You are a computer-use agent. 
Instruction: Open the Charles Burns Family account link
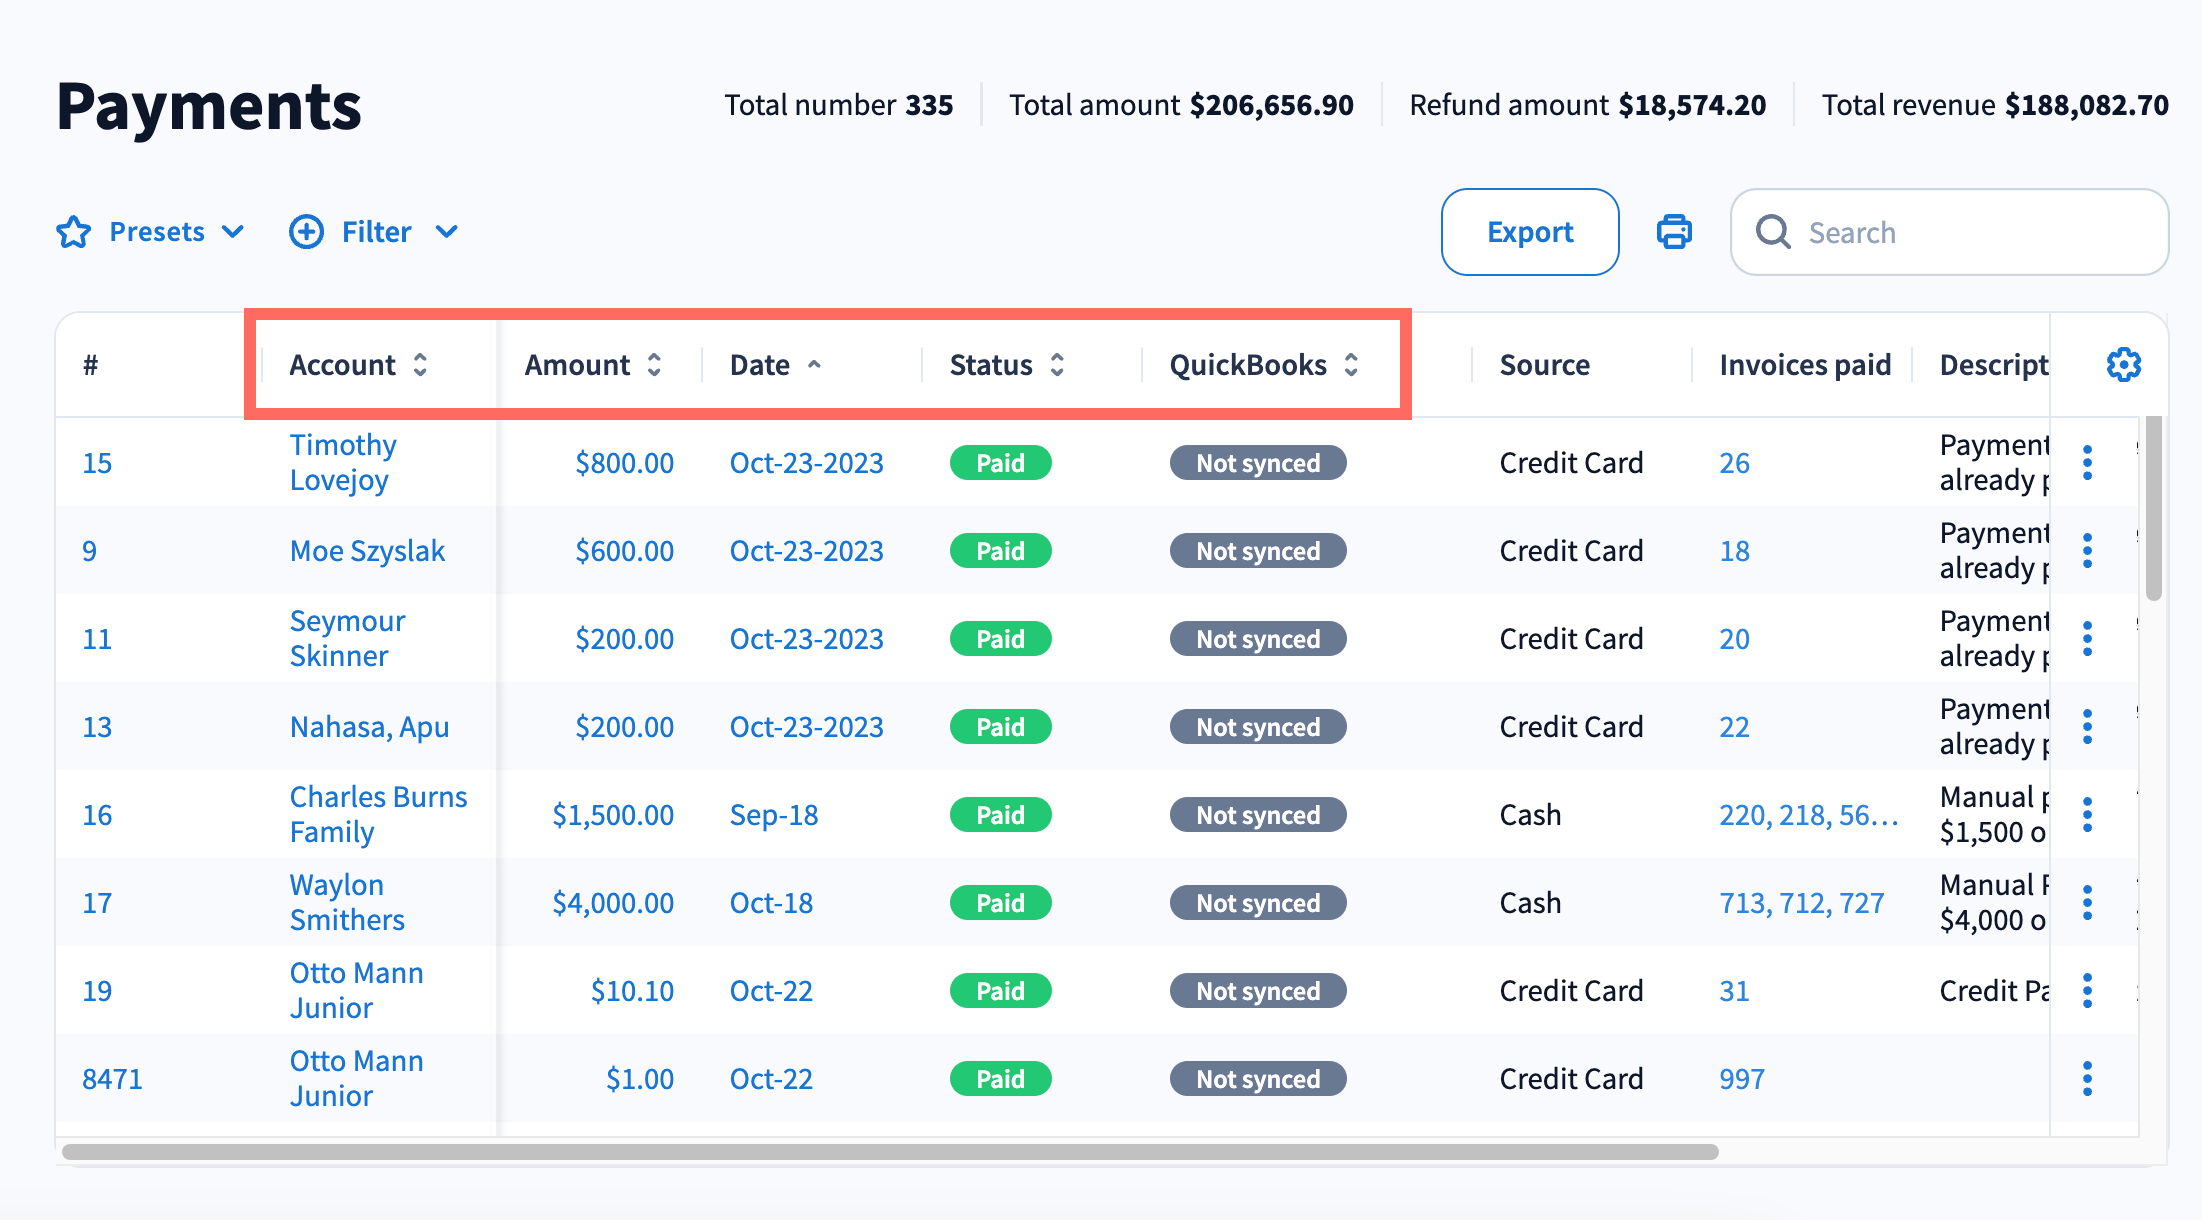[x=378, y=814]
